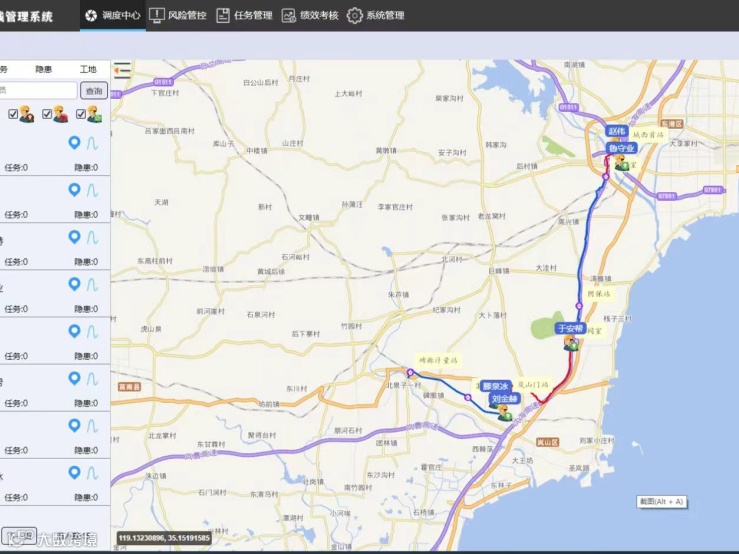This screenshot has width=739, height=554.
Task: Click the worker icon below 鲁守业 label
Action: point(621,163)
